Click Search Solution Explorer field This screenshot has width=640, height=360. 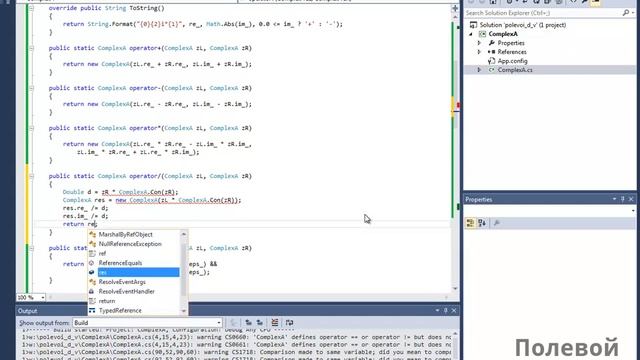coord(543,13)
